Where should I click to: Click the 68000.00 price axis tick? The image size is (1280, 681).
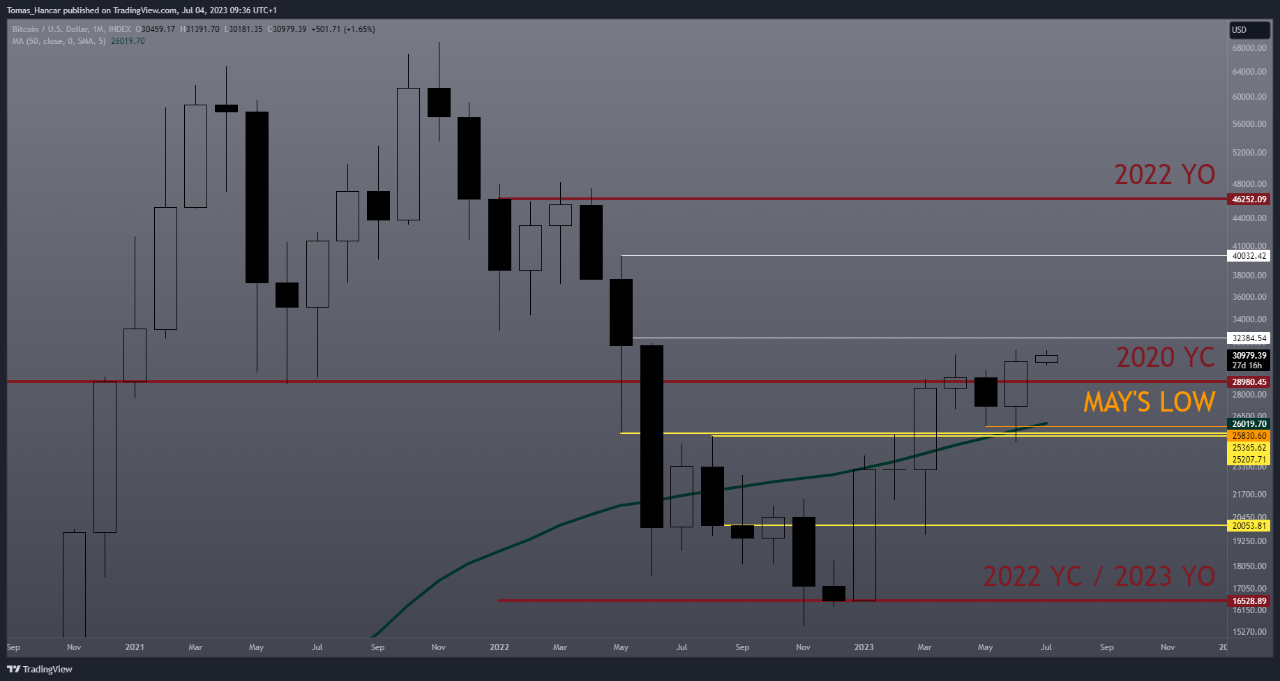point(1249,47)
